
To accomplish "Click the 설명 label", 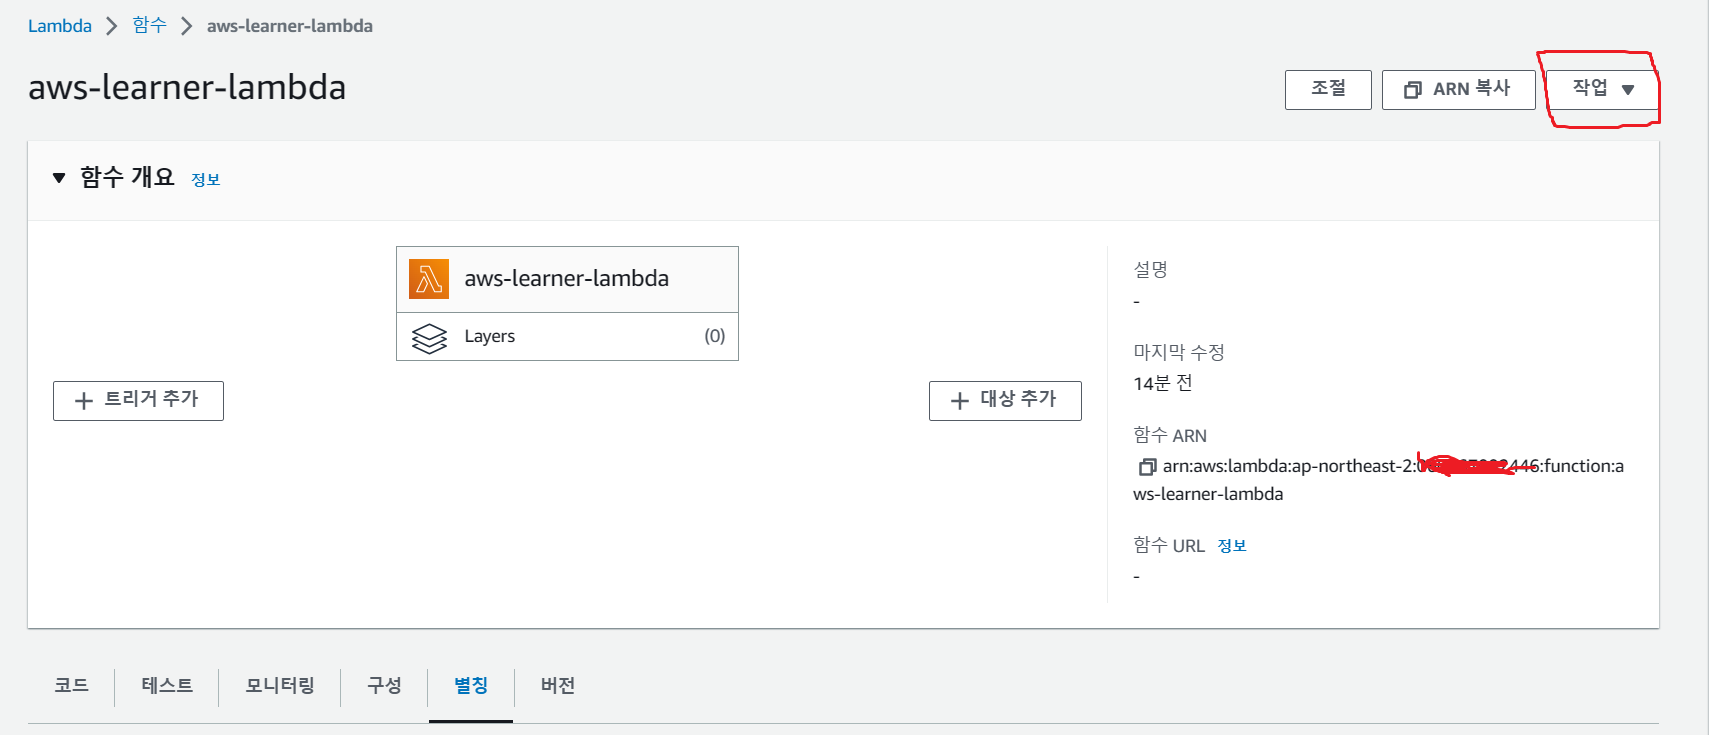I will click(1150, 269).
